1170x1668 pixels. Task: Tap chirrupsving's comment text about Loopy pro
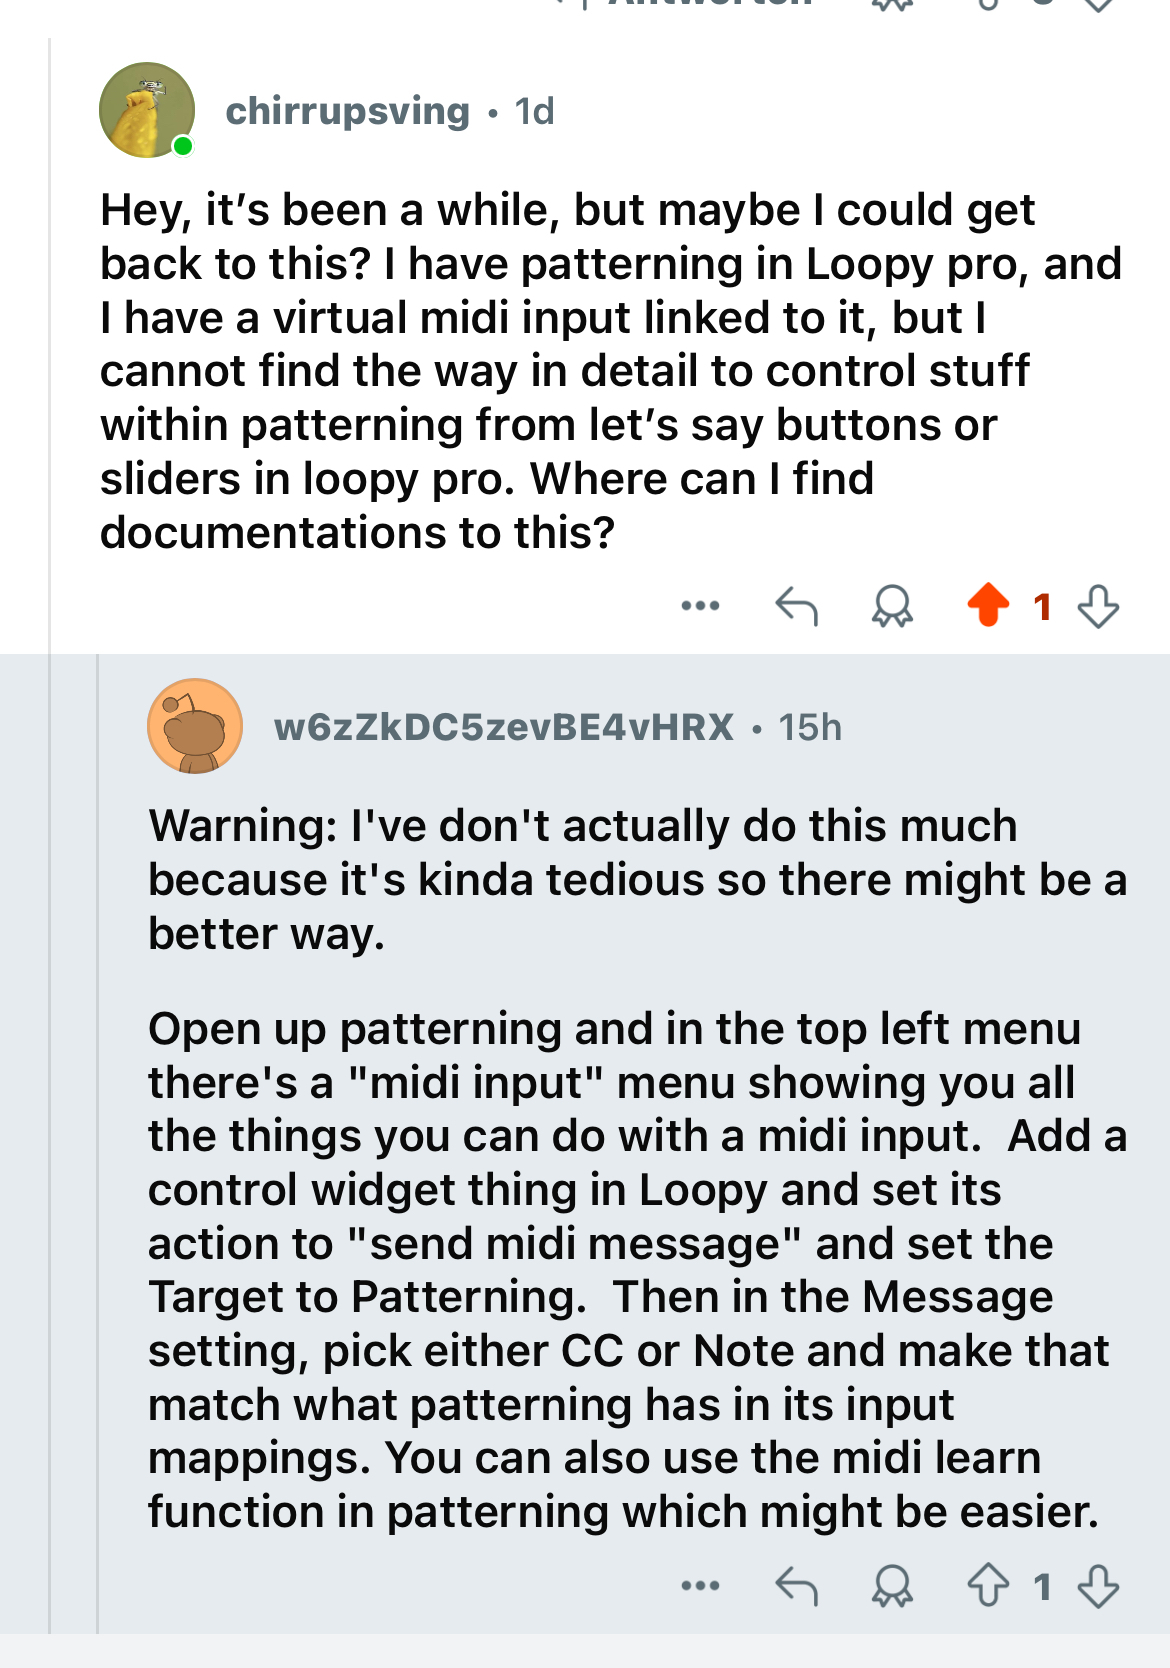[610, 371]
